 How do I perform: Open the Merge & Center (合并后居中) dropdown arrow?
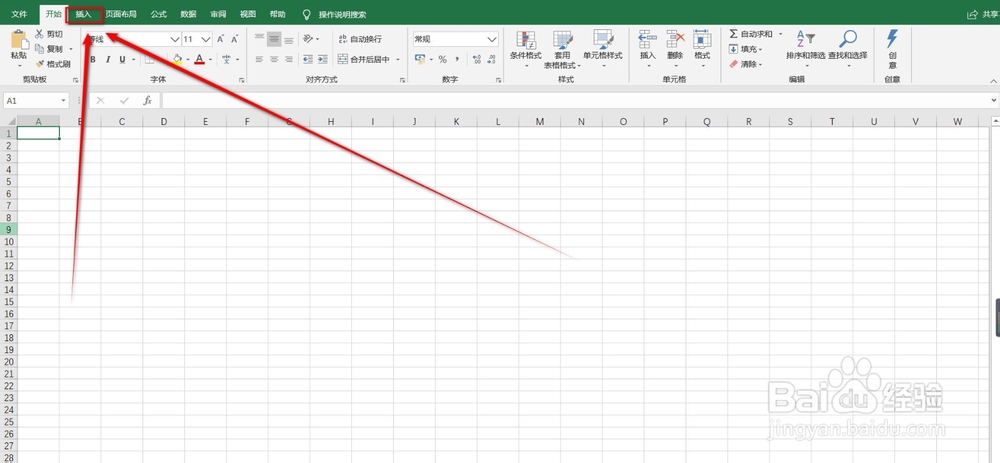(x=398, y=59)
